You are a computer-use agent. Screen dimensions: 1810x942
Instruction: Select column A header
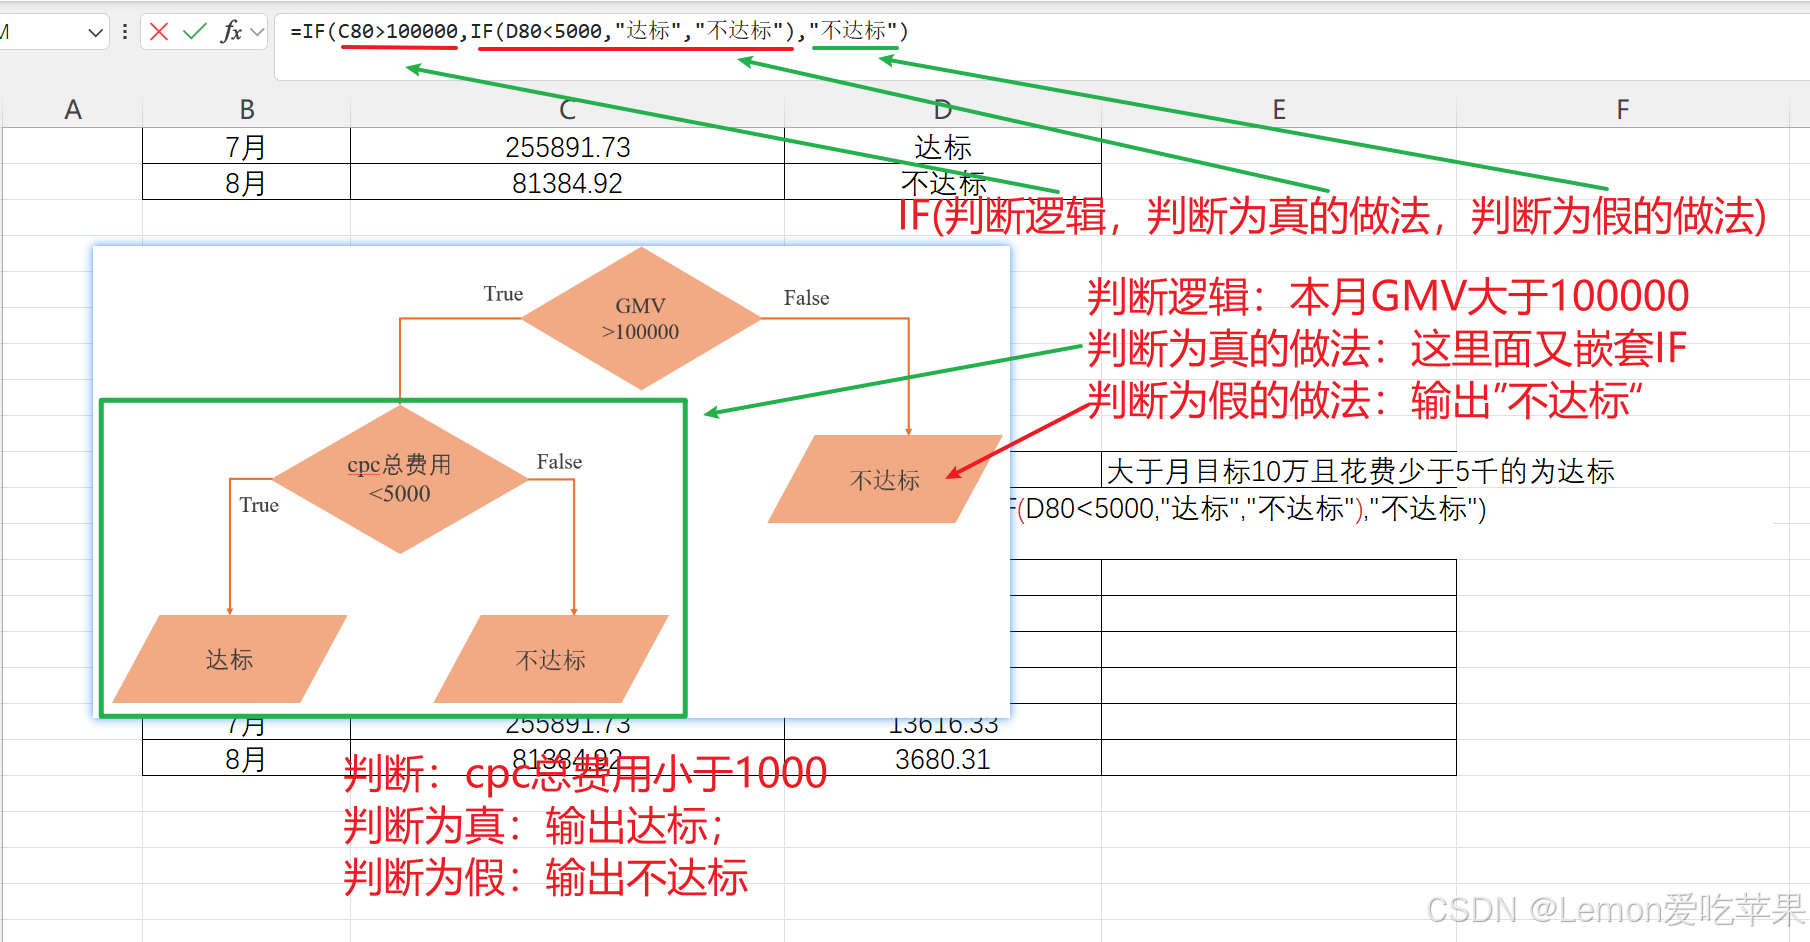tap(73, 110)
